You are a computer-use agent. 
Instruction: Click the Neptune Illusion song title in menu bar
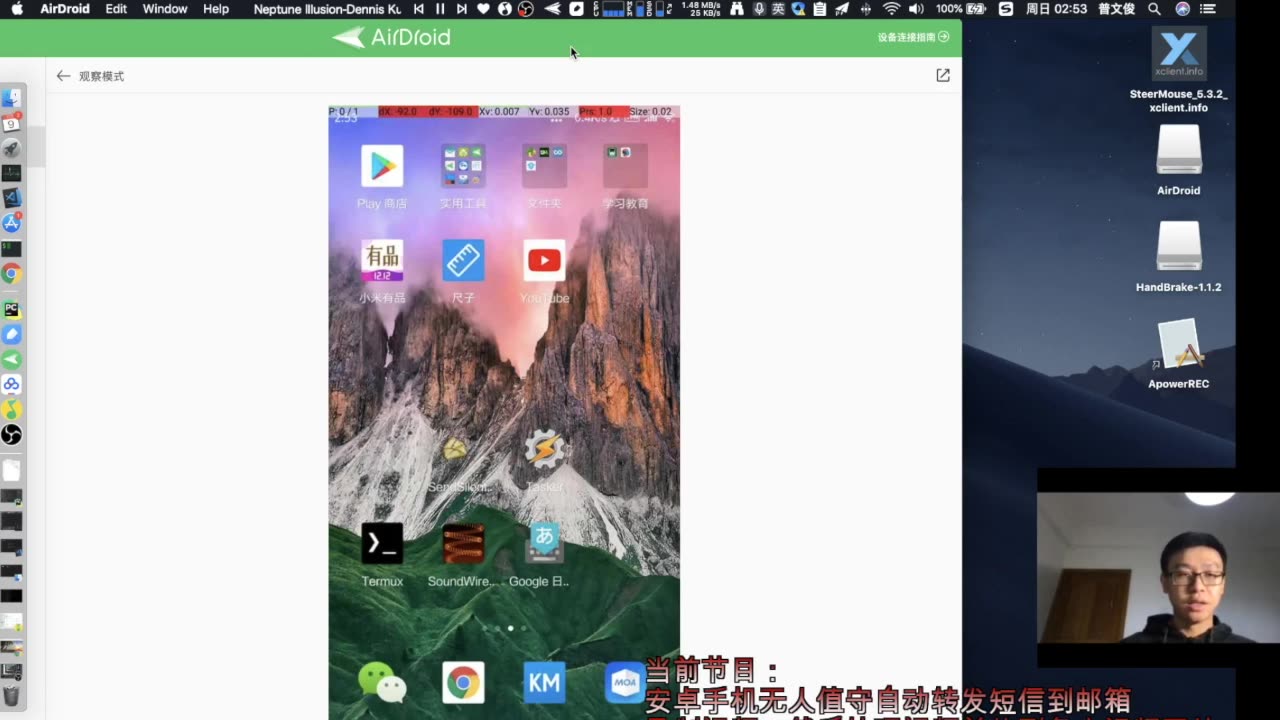click(x=327, y=9)
